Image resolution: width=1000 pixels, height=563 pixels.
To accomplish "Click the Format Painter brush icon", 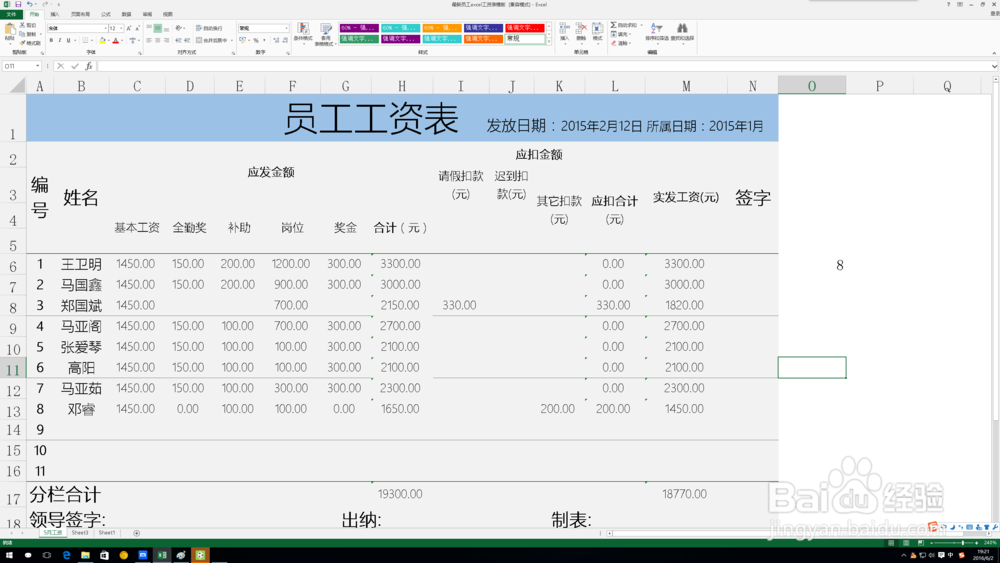I will point(22,43).
